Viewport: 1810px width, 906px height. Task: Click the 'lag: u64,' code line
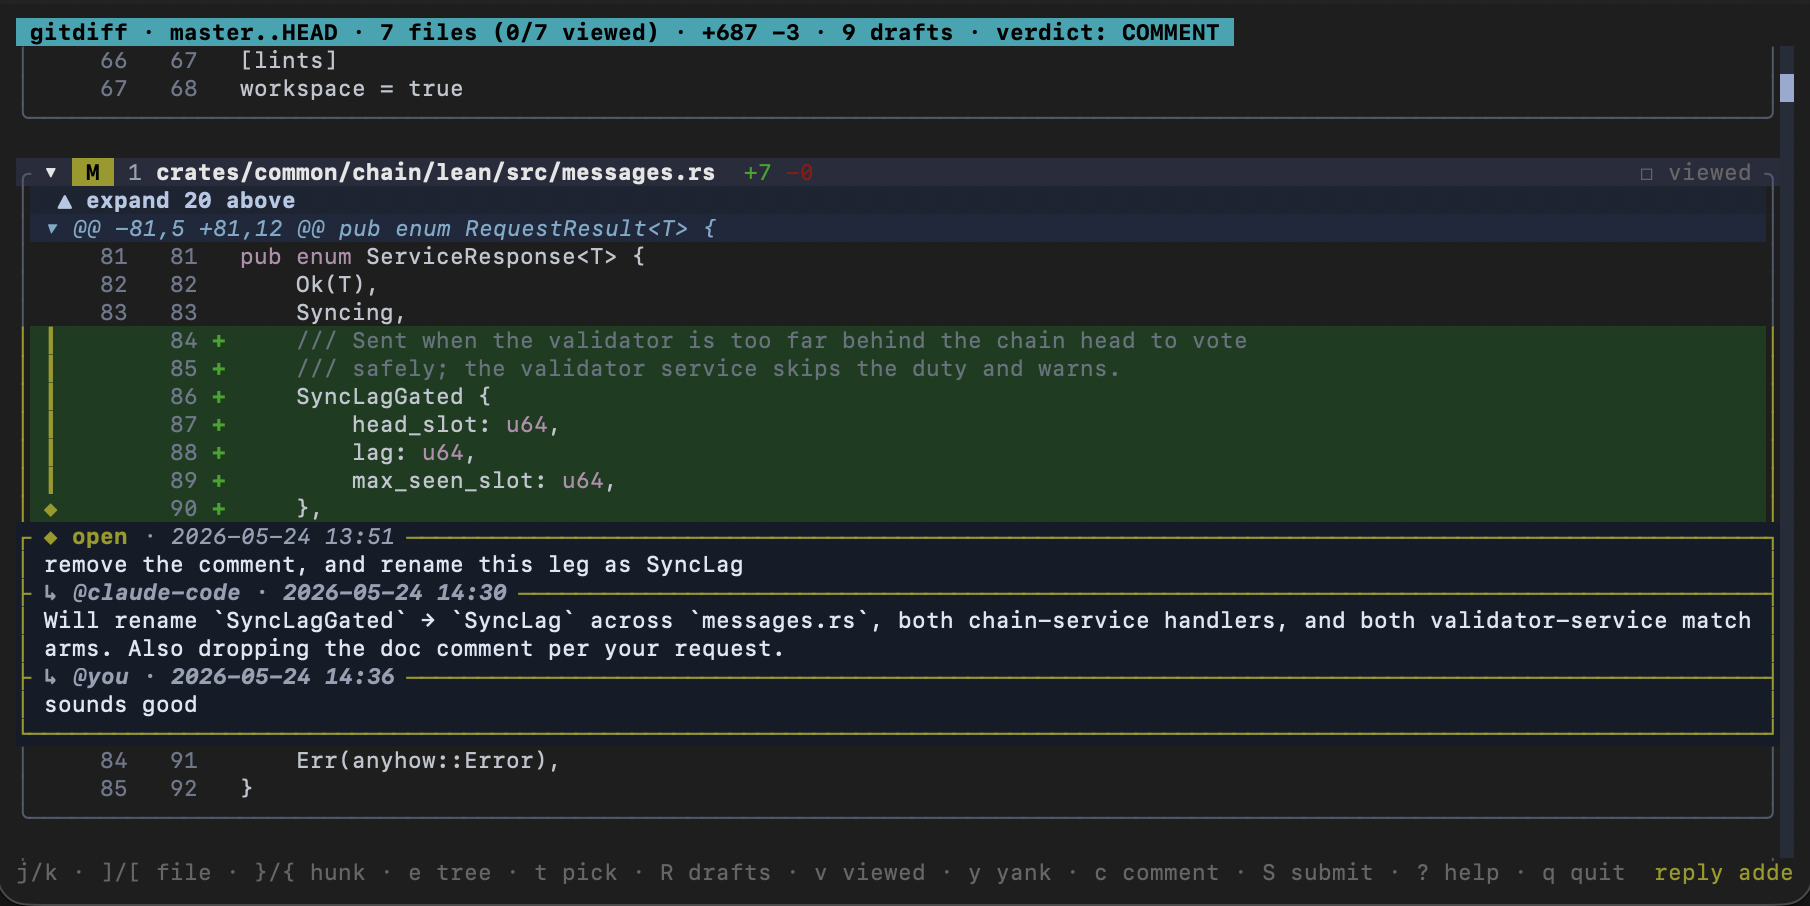[x=413, y=453]
